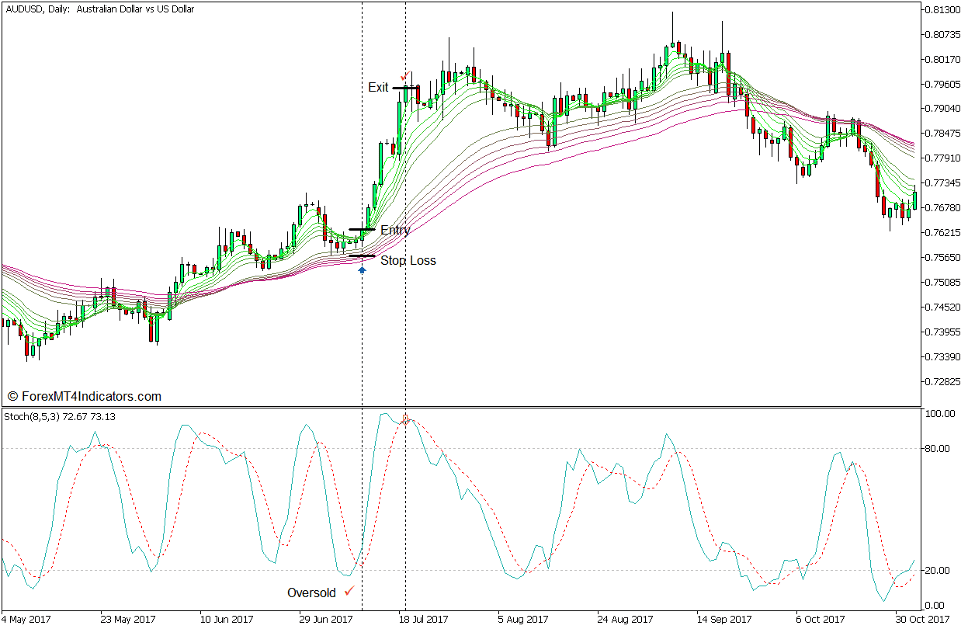Select the Stop Loss label text
Screen dimensions: 977x629
(408, 261)
